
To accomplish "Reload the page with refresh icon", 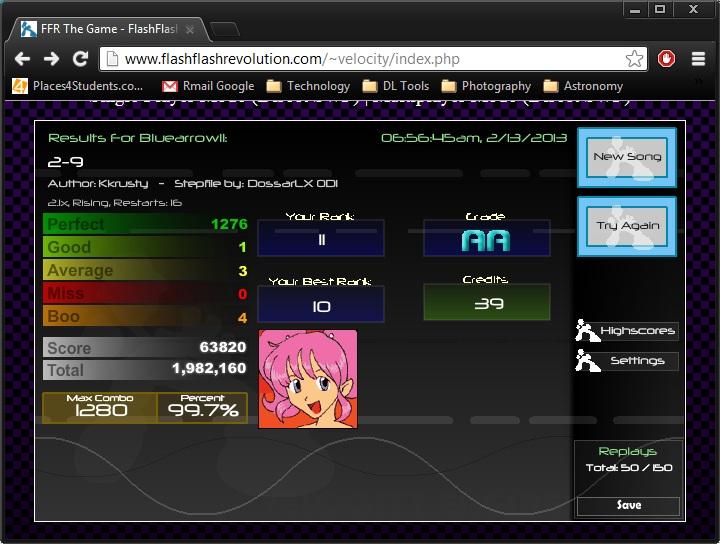I will pyautogui.click(x=80, y=59).
